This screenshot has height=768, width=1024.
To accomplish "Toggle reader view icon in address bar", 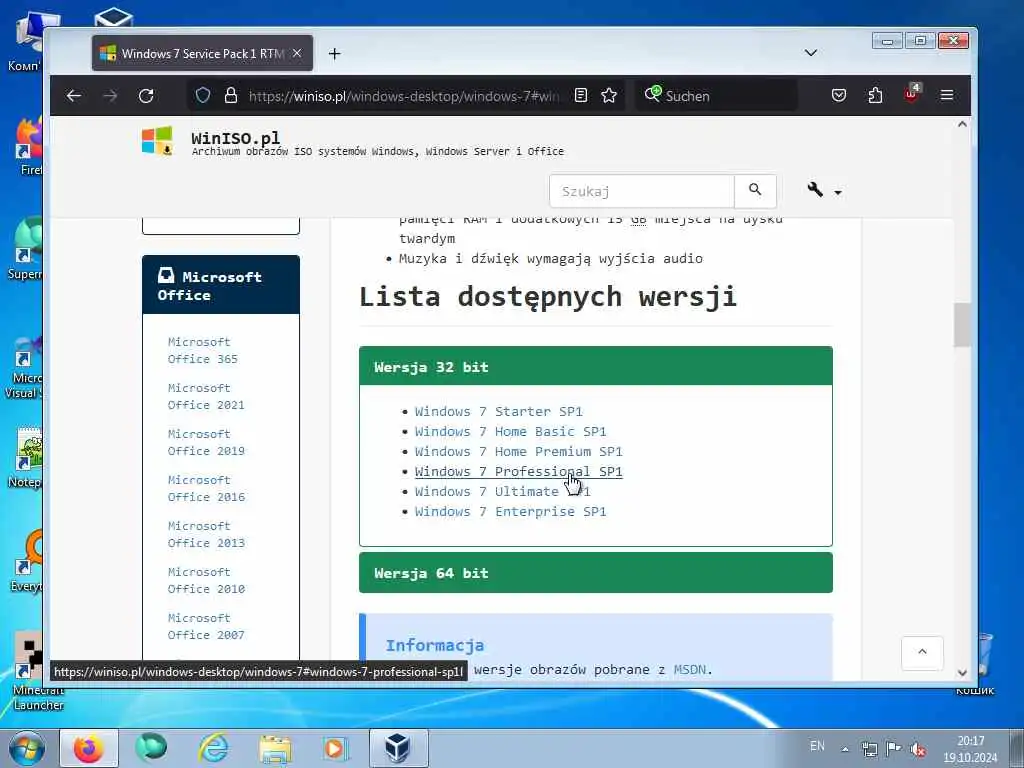I will click(x=581, y=96).
